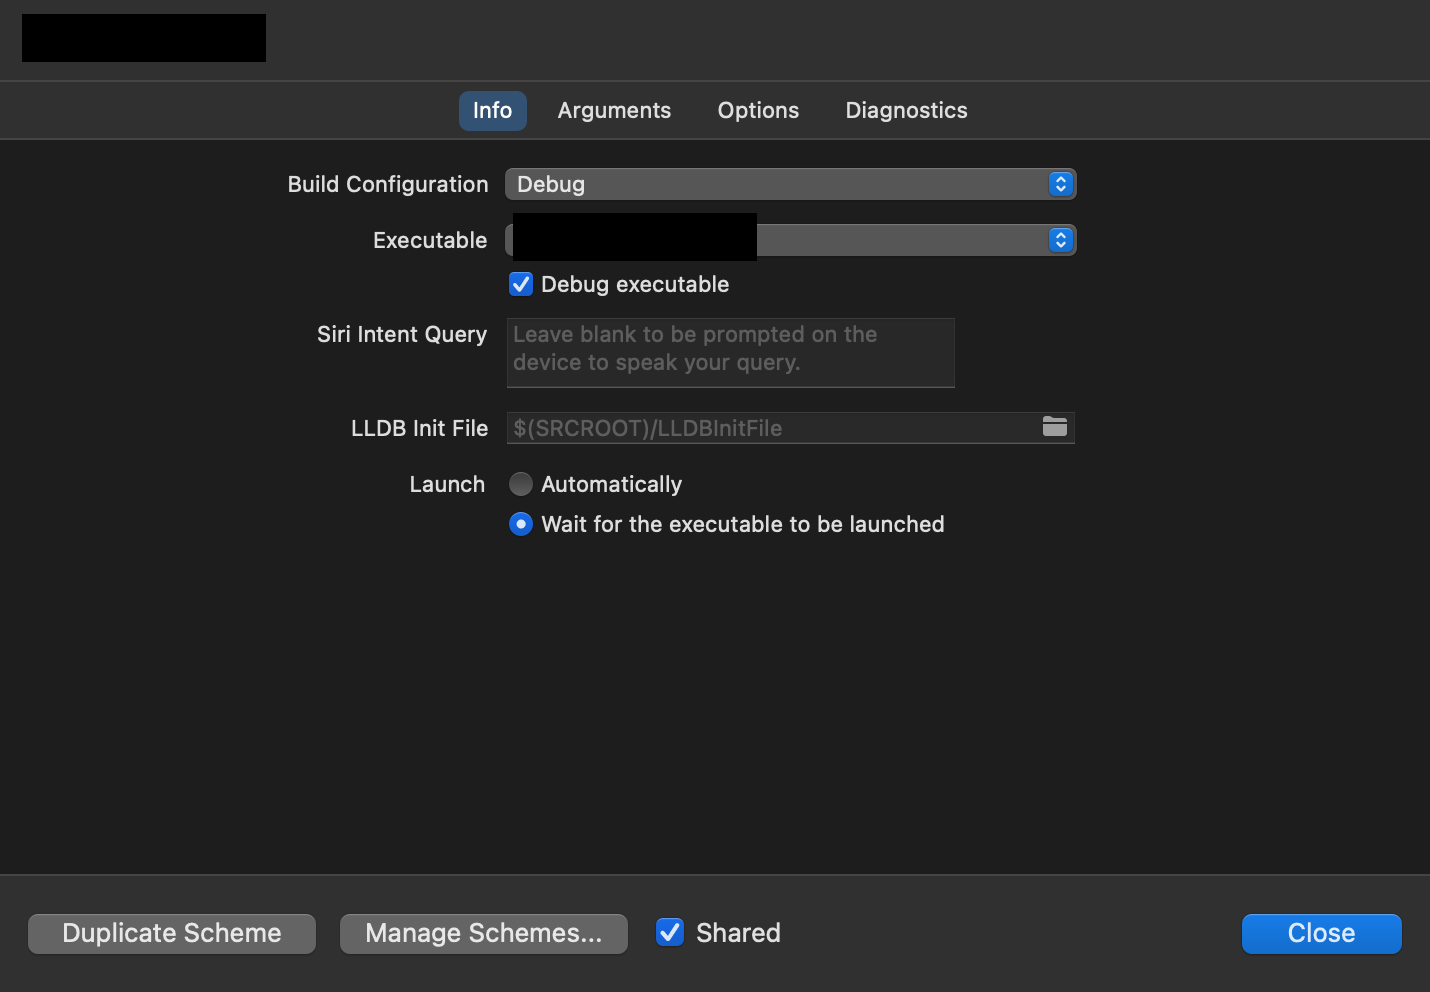Open Manage Schemes... dialog

pos(484,933)
